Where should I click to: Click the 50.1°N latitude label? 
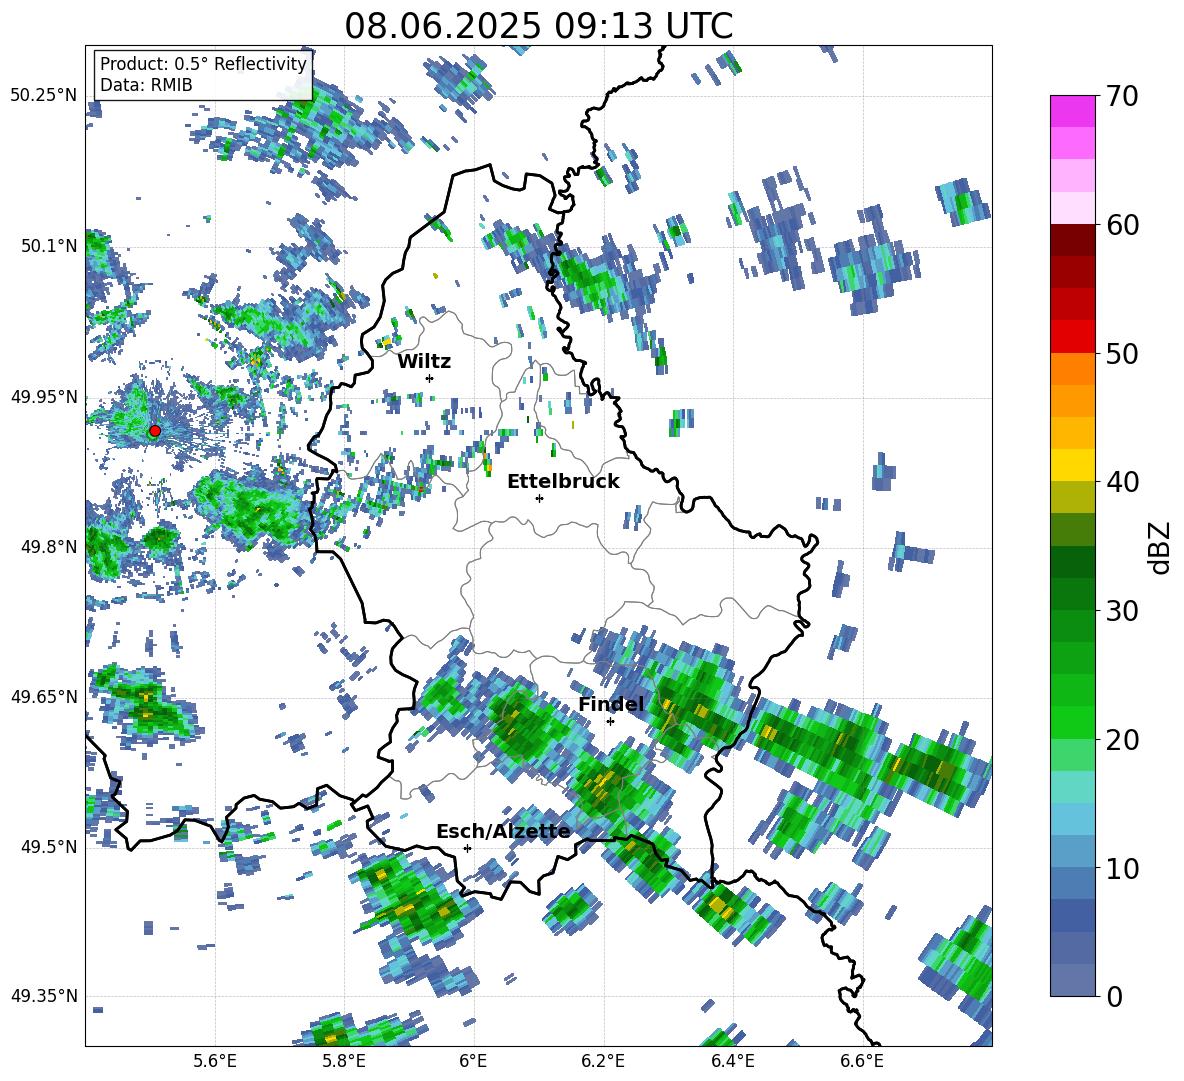click(x=48, y=247)
